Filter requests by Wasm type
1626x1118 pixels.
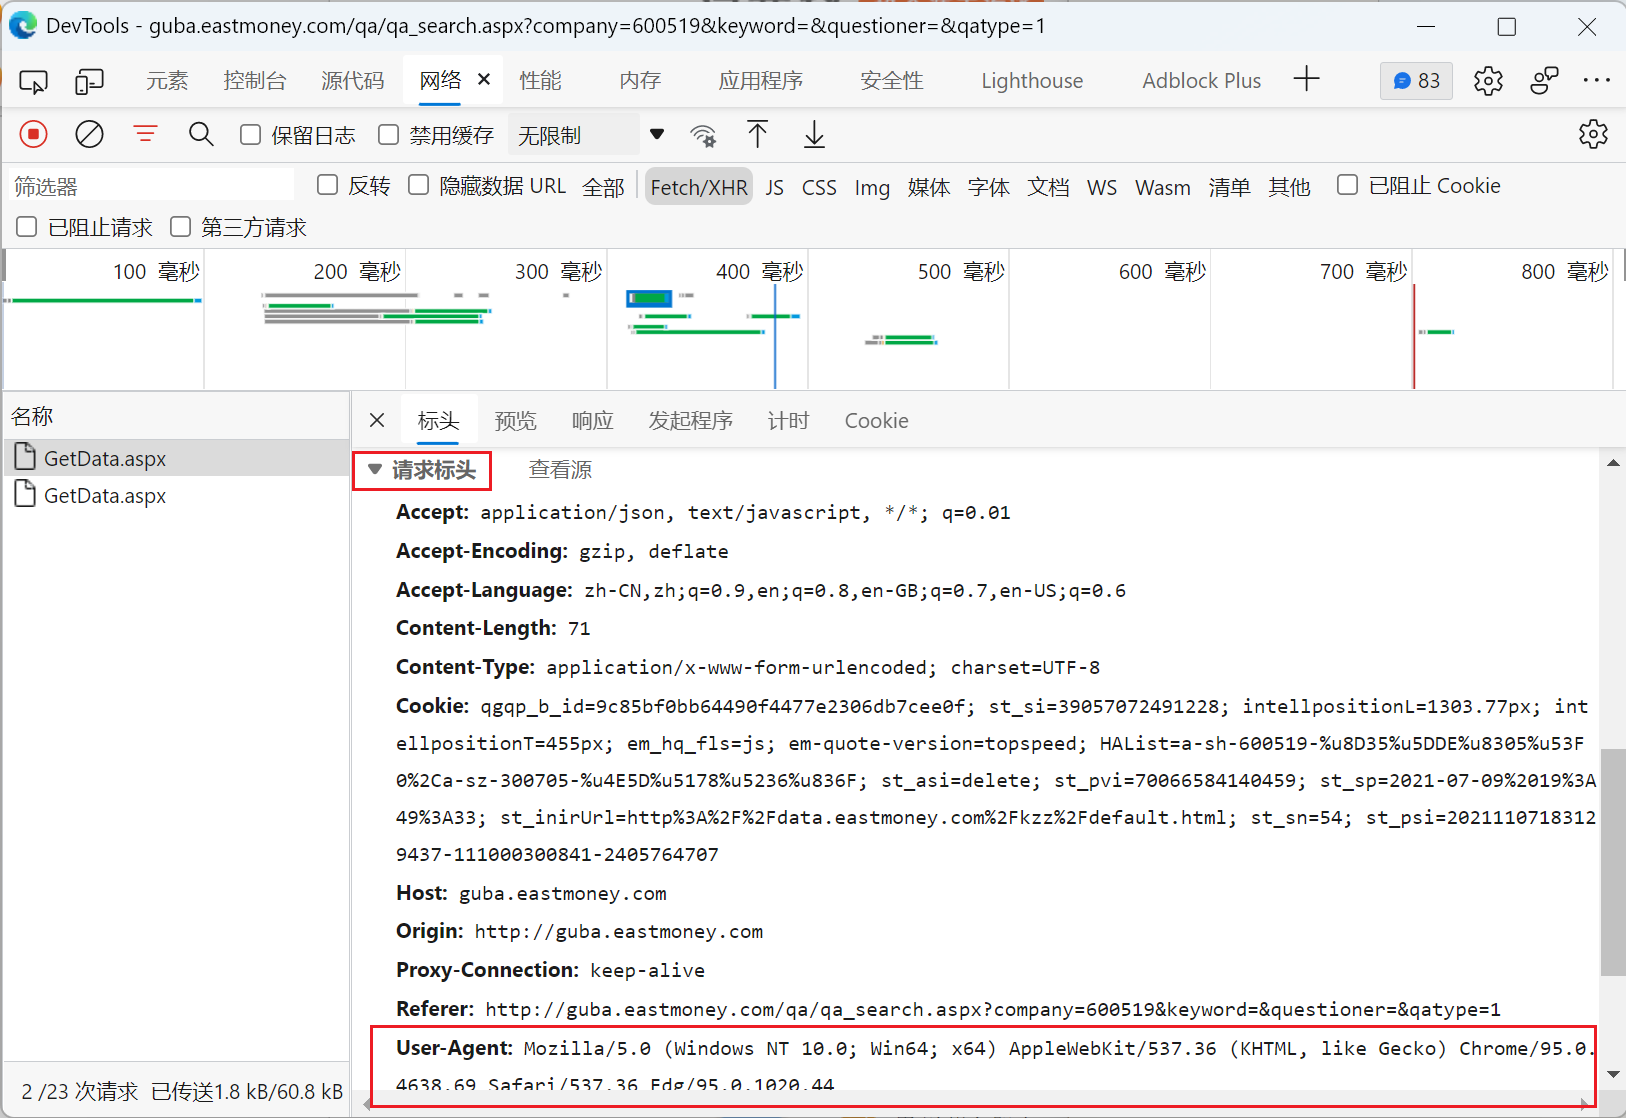[x=1163, y=187]
